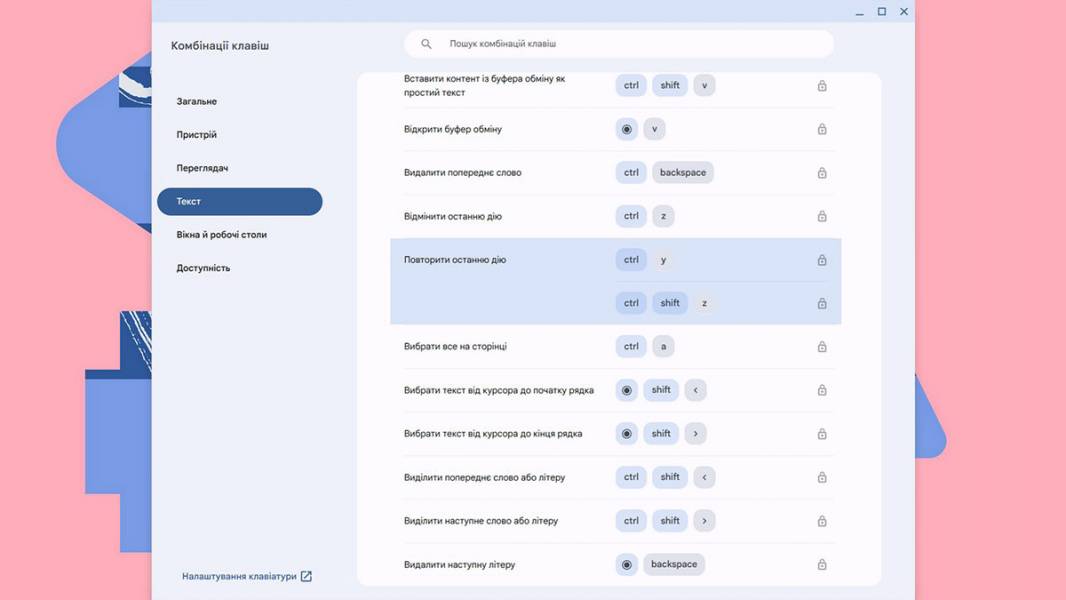
Task: Click lock icon for Видалити попереднє слово
Action: coord(822,173)
